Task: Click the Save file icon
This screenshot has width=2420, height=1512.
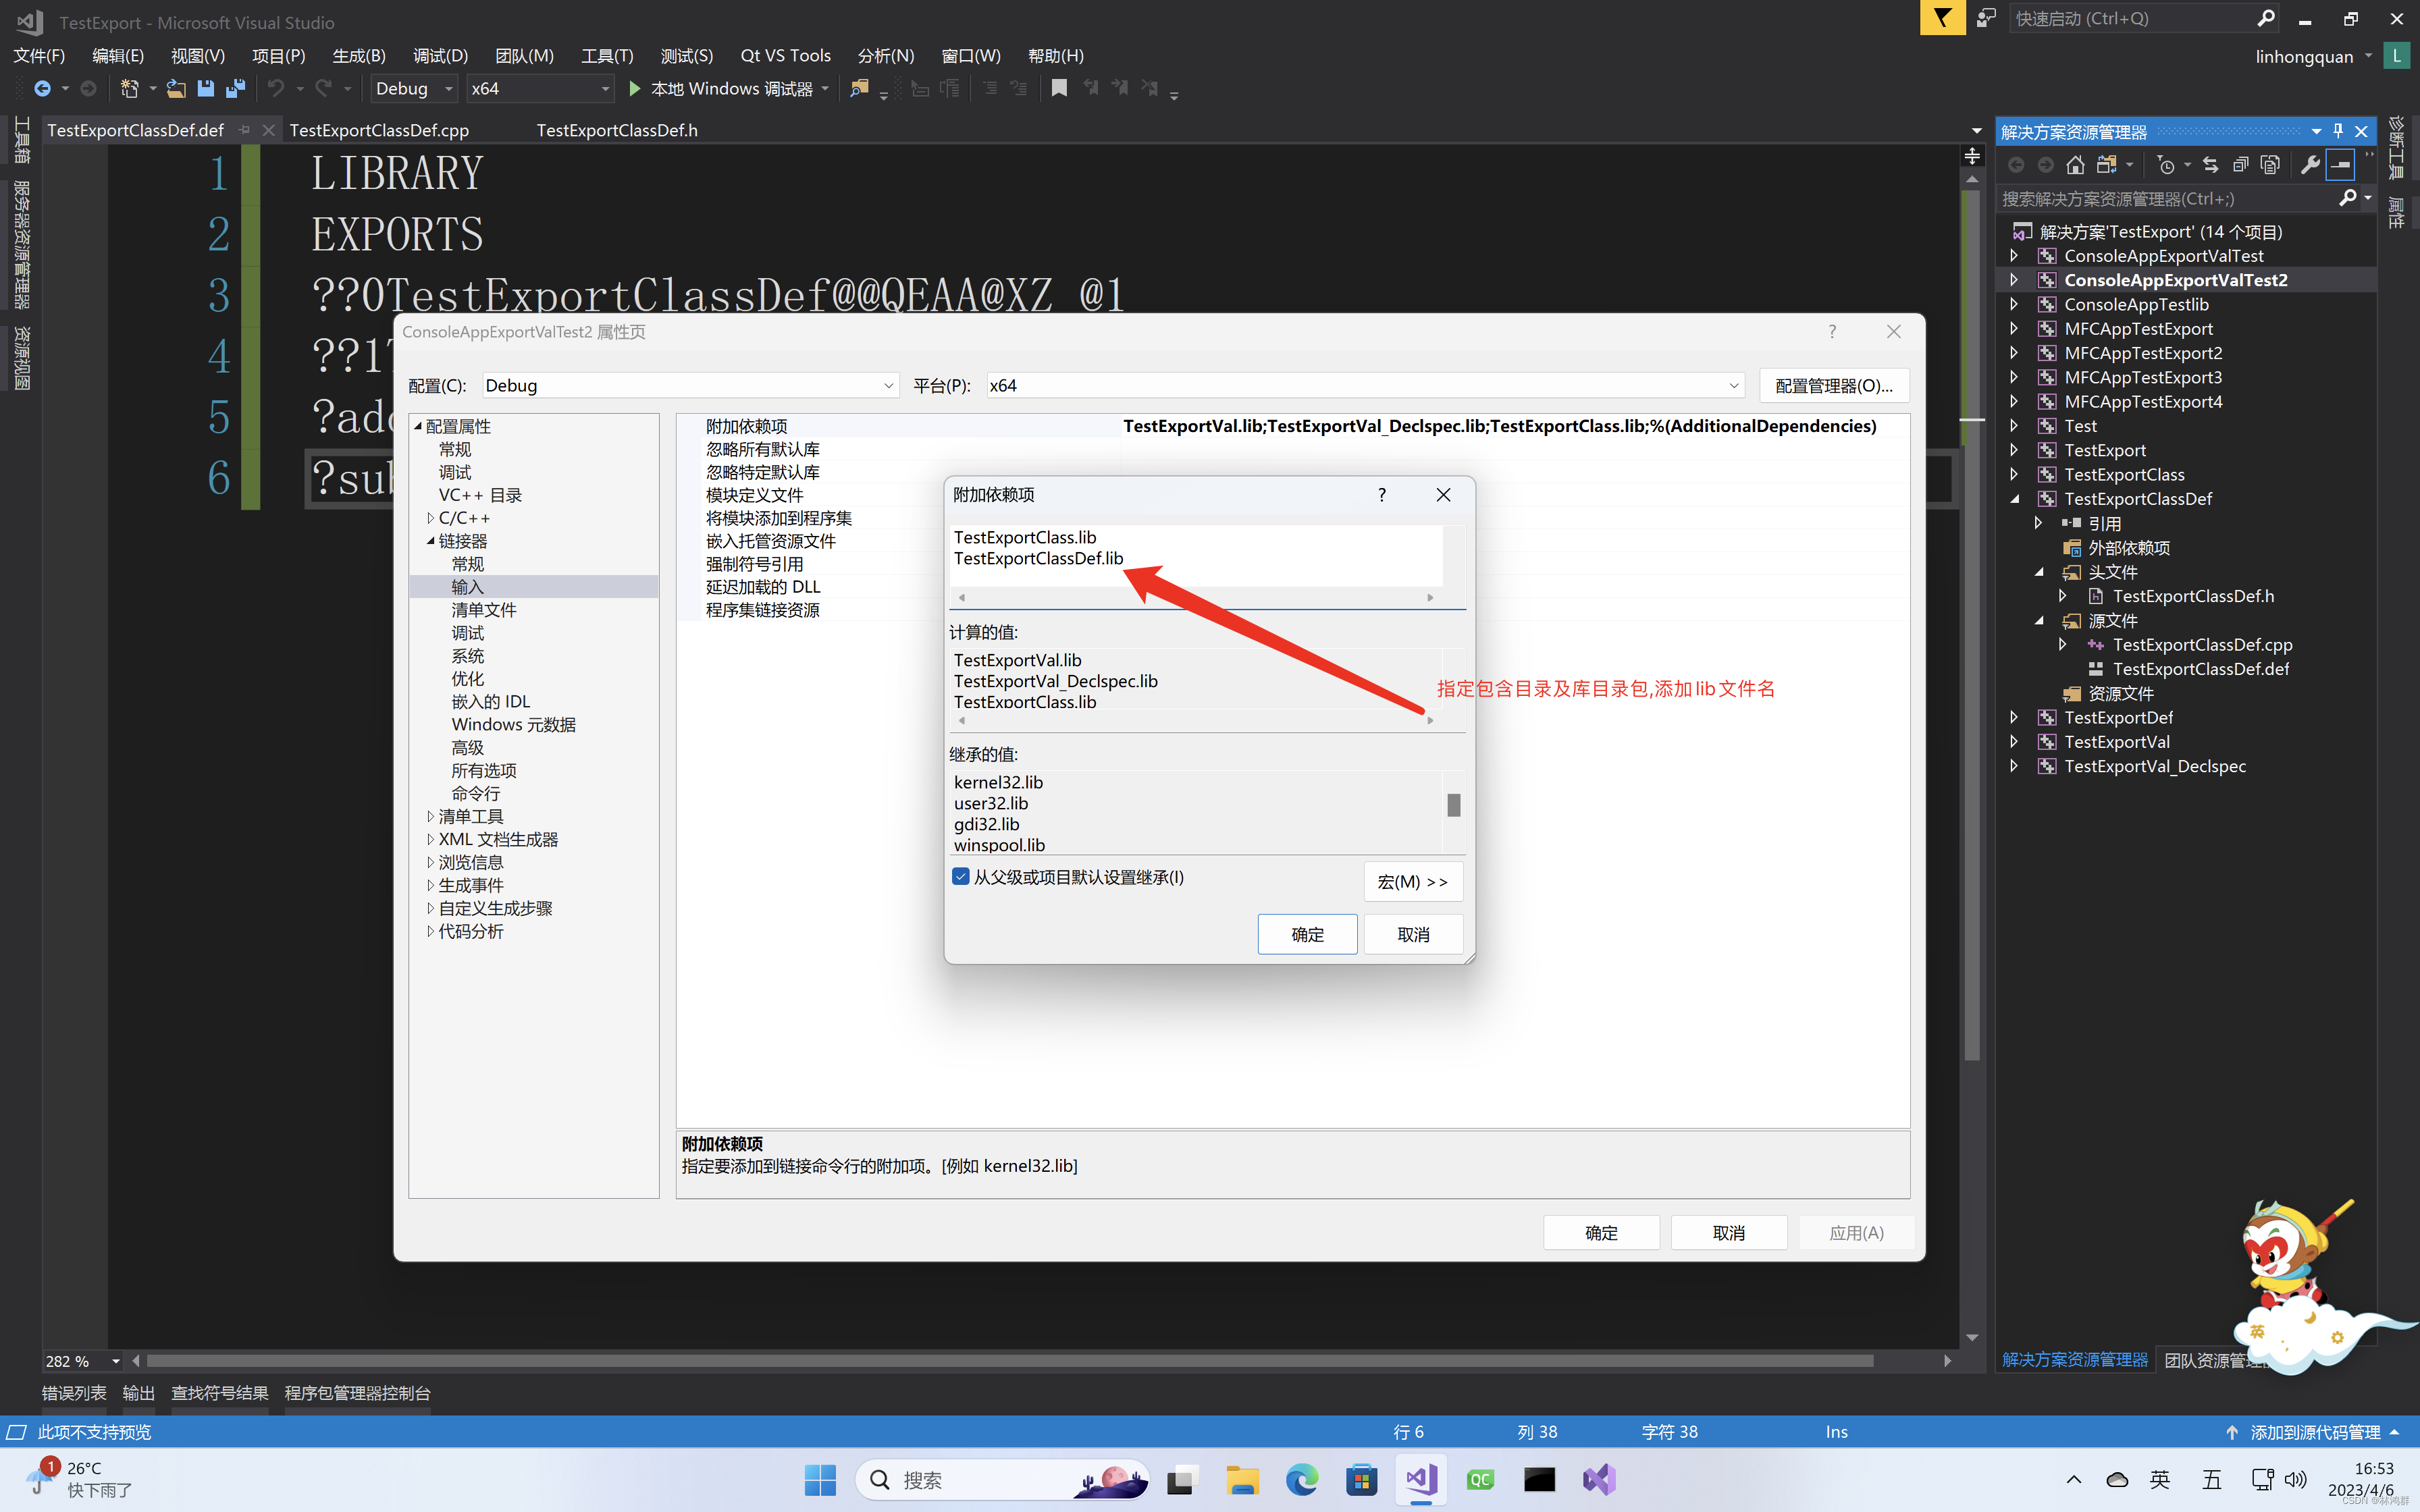Action: (206, 89)
